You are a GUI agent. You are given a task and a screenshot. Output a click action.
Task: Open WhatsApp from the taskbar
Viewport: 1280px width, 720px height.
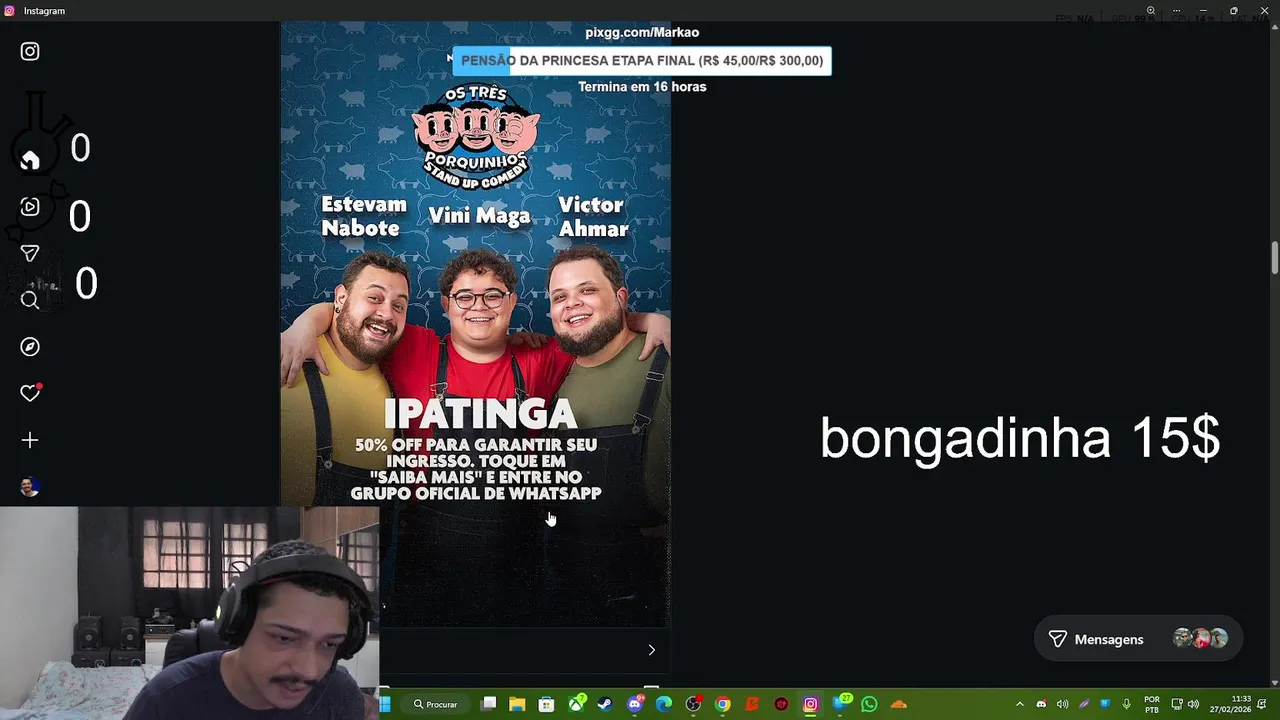coord(869,705)
